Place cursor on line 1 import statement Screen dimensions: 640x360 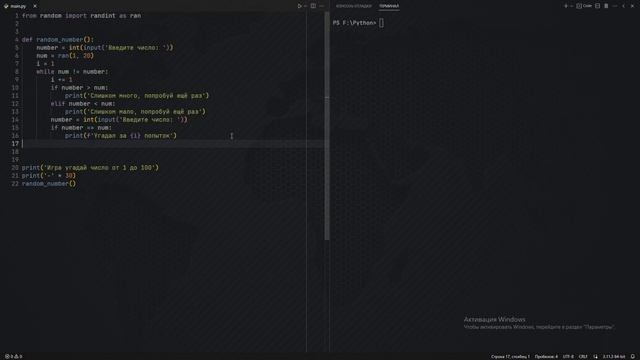(81, 16)
